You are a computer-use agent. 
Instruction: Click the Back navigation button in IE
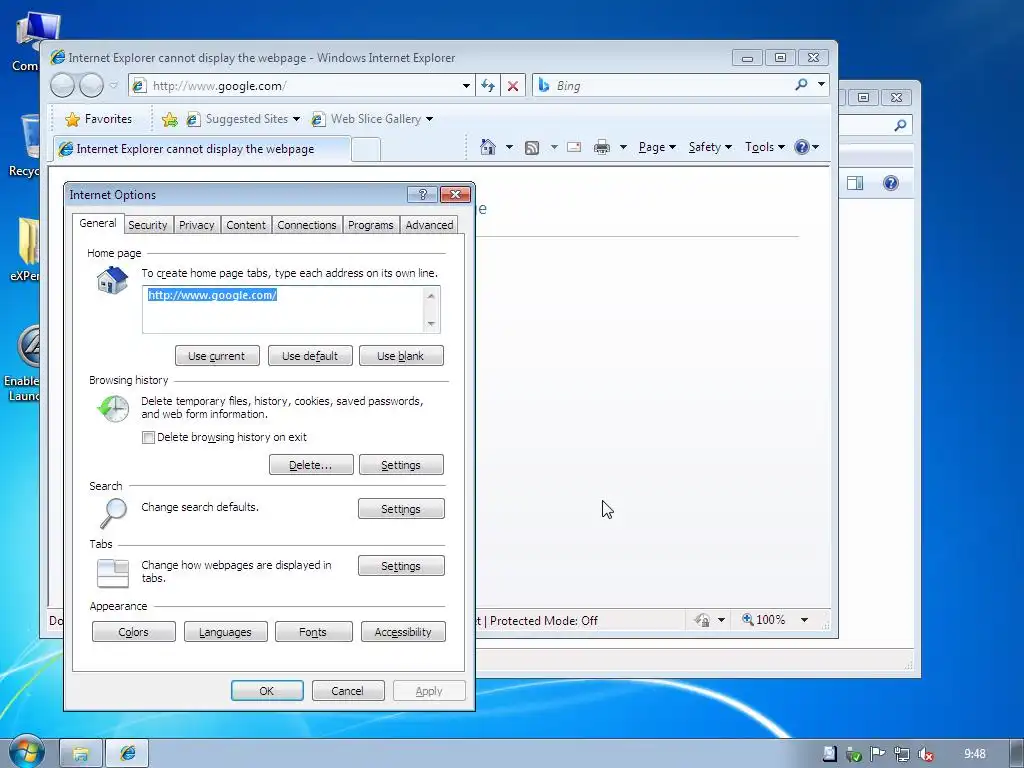[x=63, y=86]
